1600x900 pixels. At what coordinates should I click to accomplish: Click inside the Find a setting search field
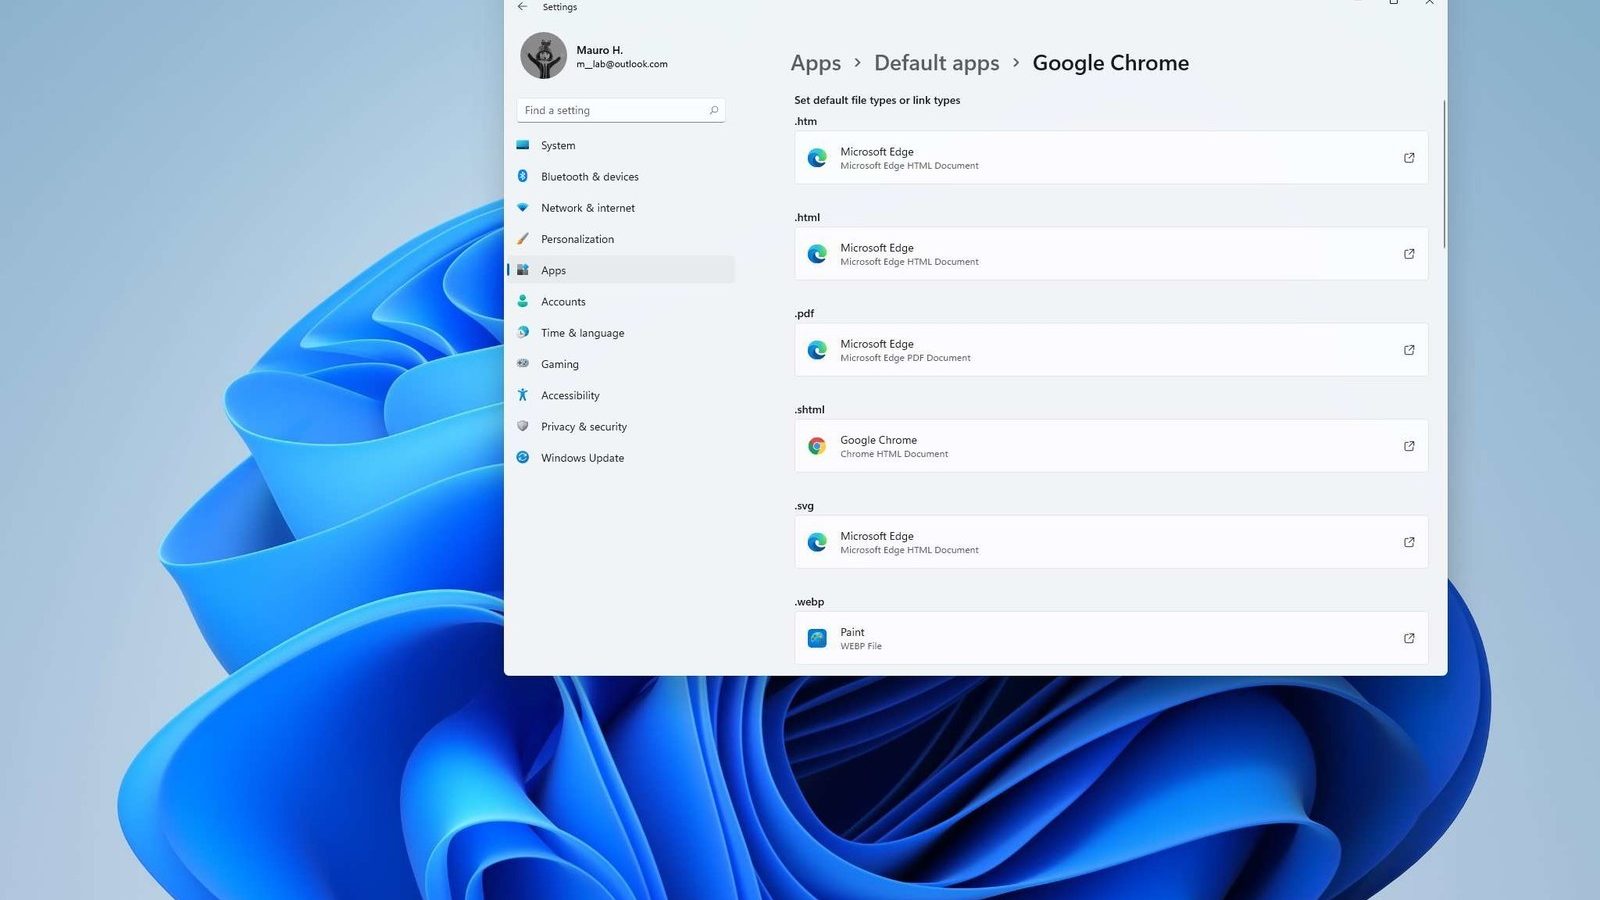tap(600, 110)
